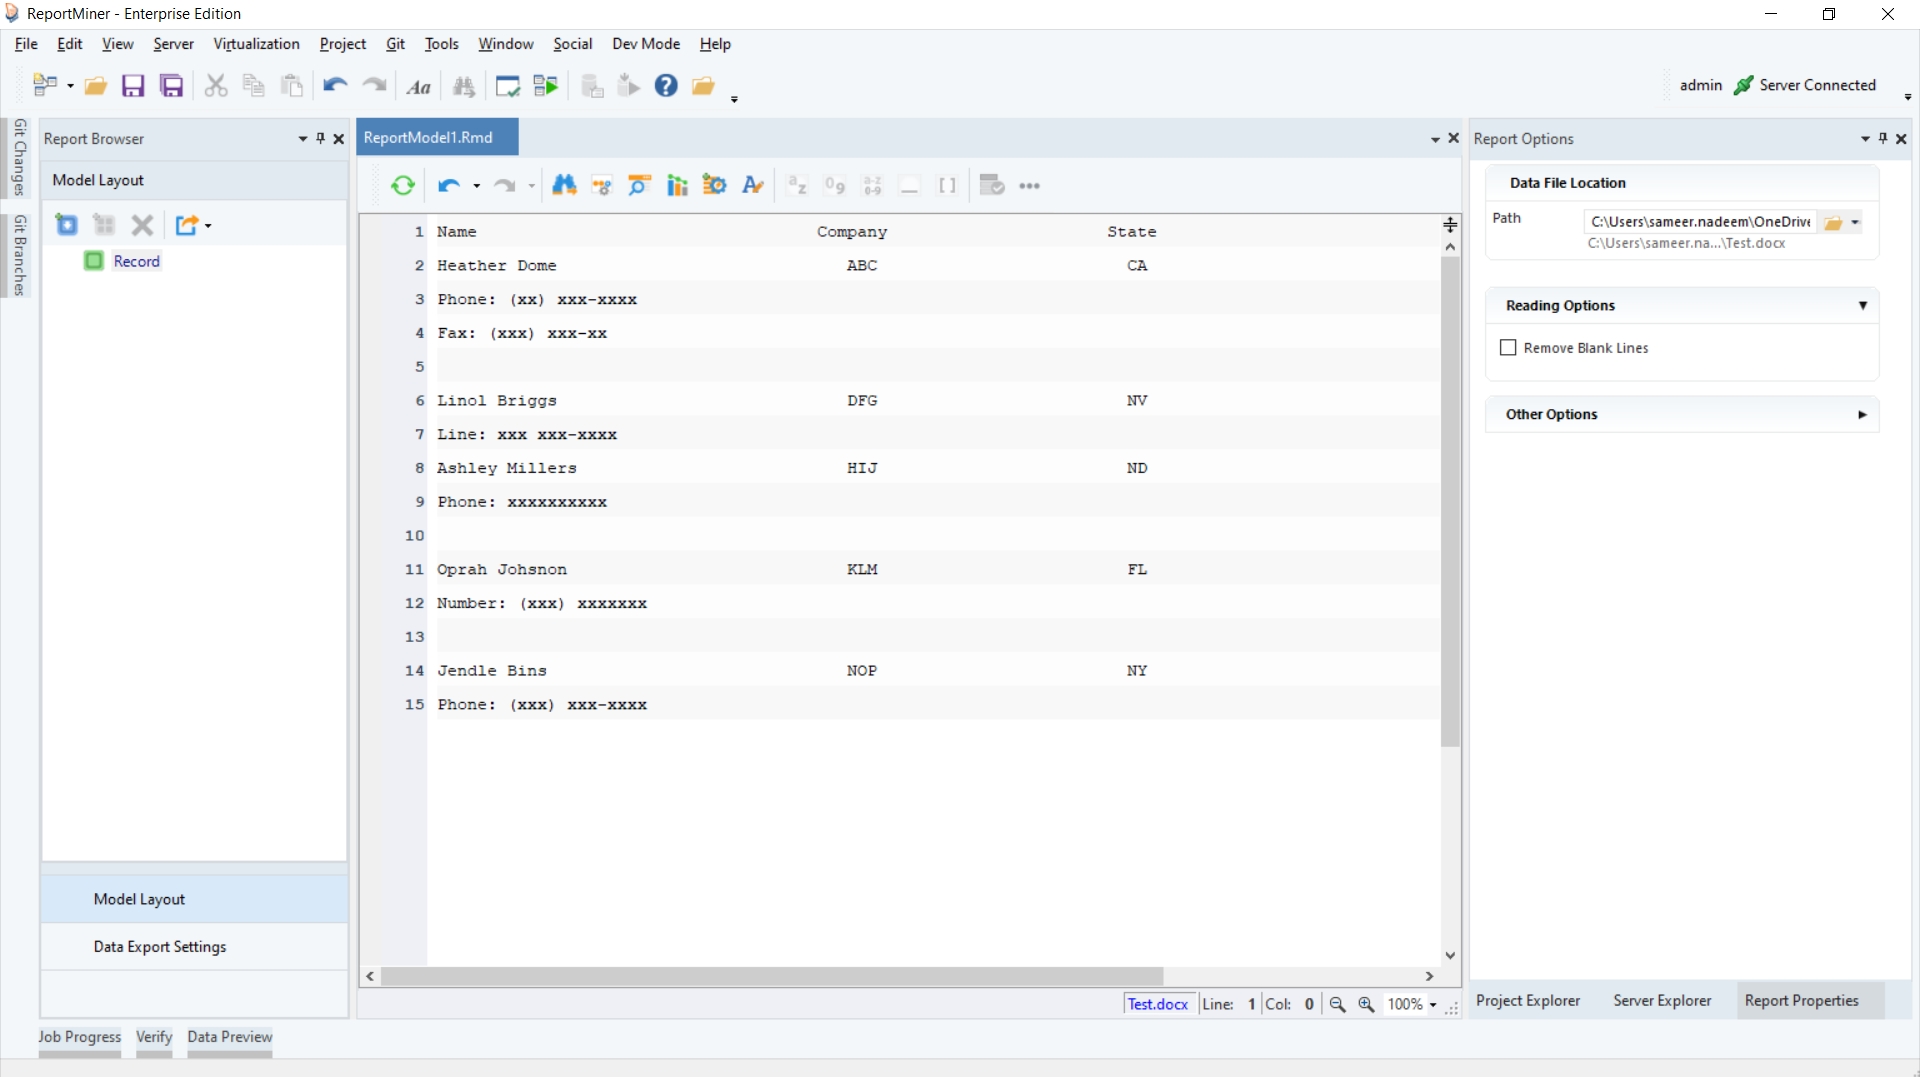
Task: Click the bar chart icon in editor toolbar
Action: pyautogui.click(x=677, y=186)
